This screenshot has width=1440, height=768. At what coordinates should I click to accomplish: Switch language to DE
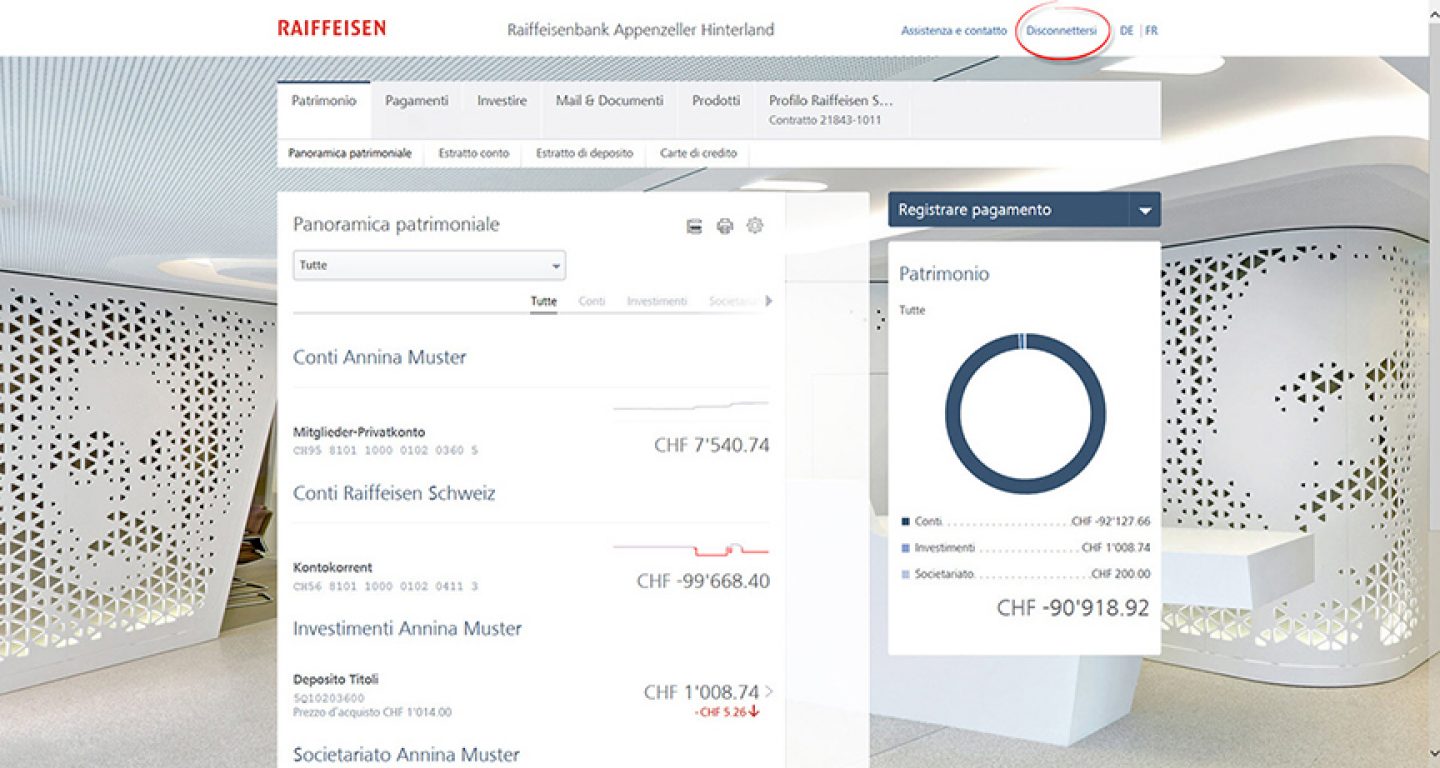pos(1127,31)
